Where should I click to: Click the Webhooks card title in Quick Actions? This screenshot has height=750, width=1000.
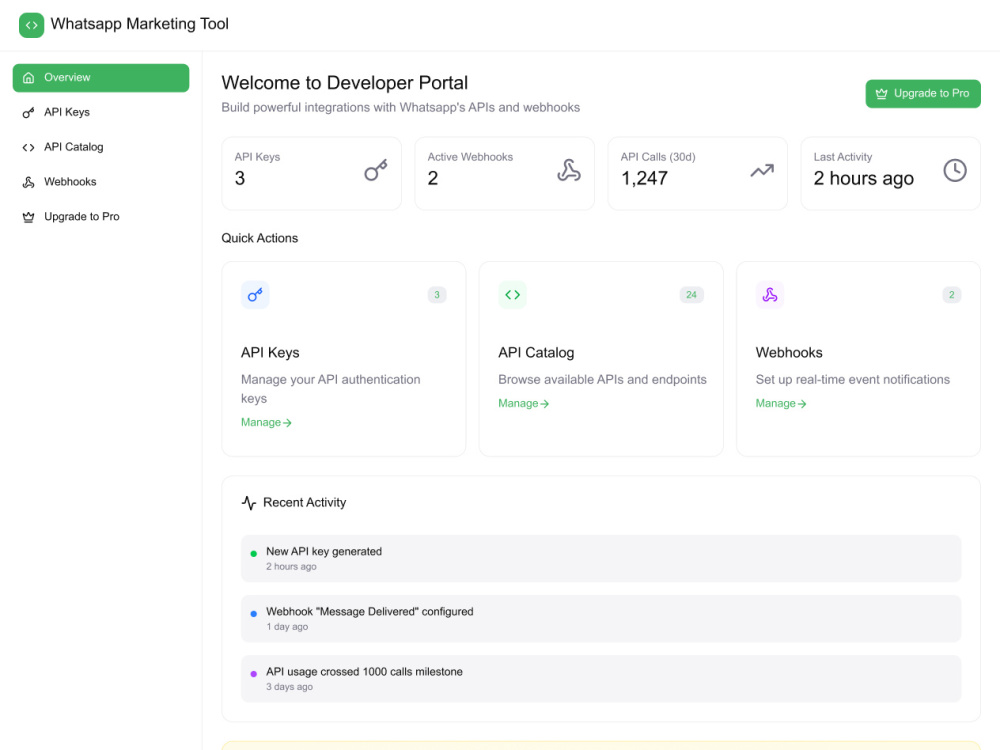coord(789,353)
